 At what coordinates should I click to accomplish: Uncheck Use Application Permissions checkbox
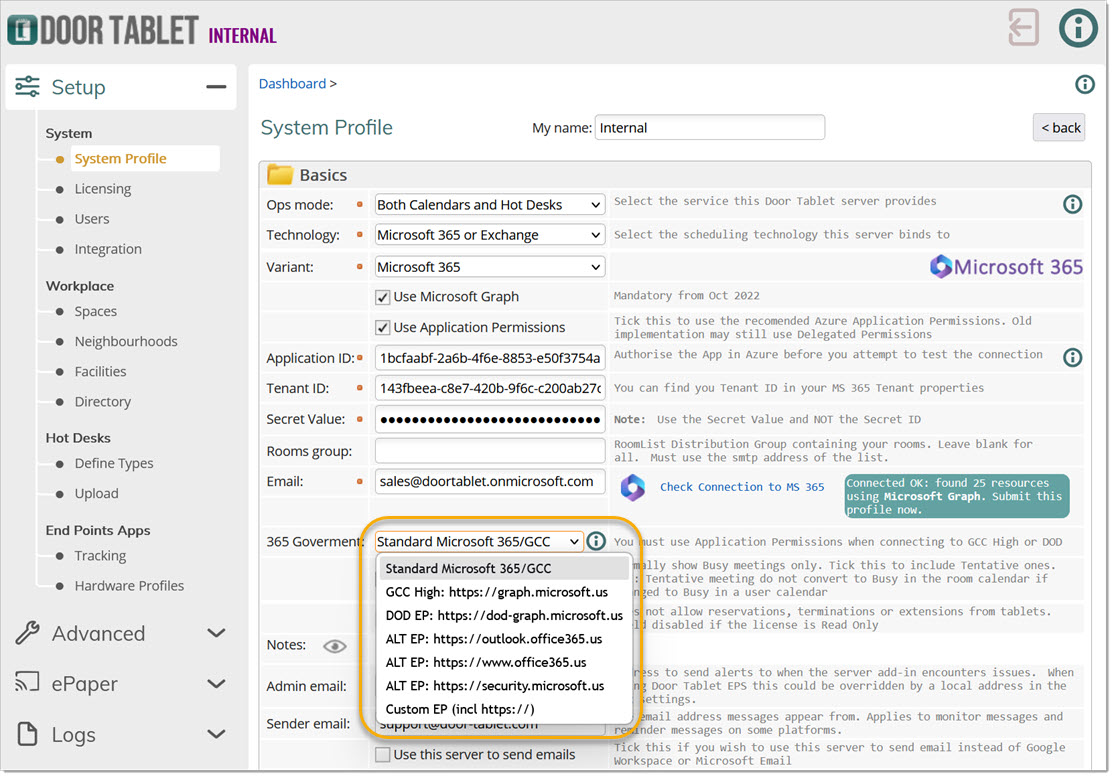382,328
